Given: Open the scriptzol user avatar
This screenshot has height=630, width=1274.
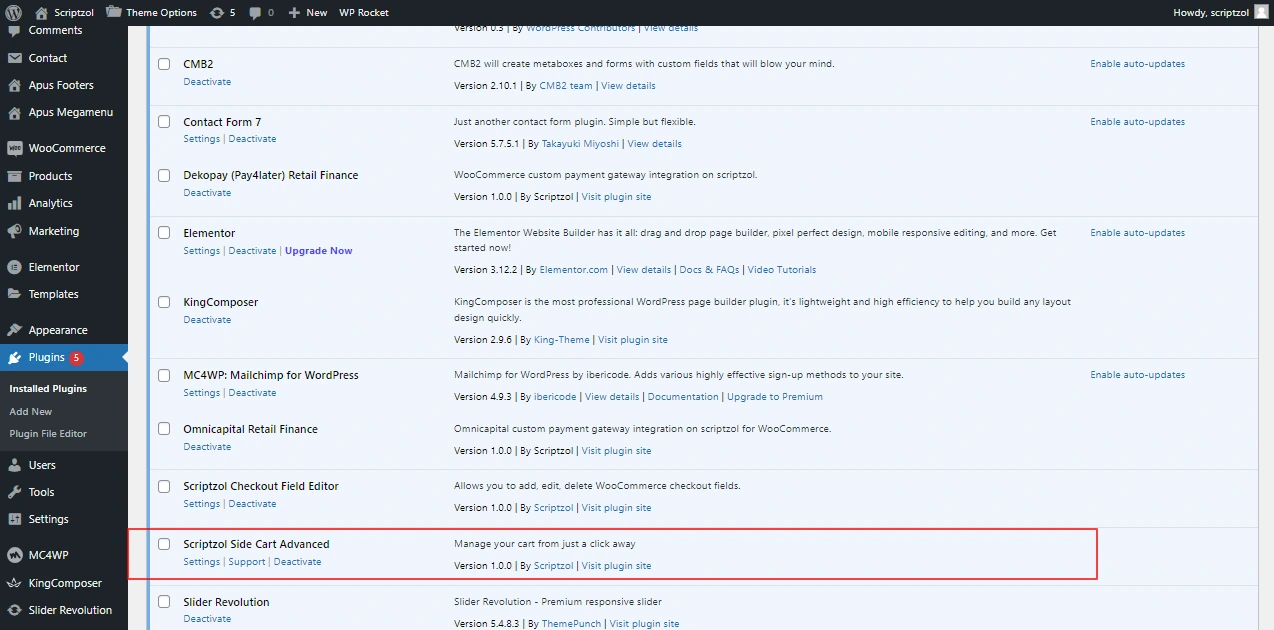Looking at the screenshot, I should pos(1260,12).
